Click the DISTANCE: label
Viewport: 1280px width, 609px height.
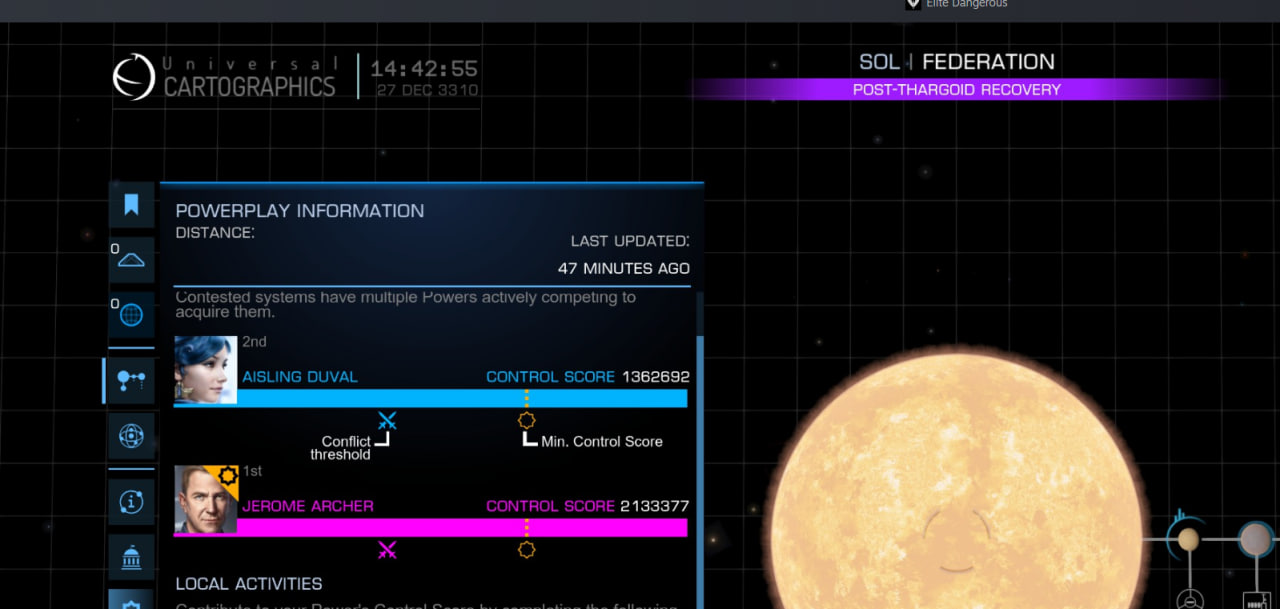pyautogui.click(x=215, y=233)
